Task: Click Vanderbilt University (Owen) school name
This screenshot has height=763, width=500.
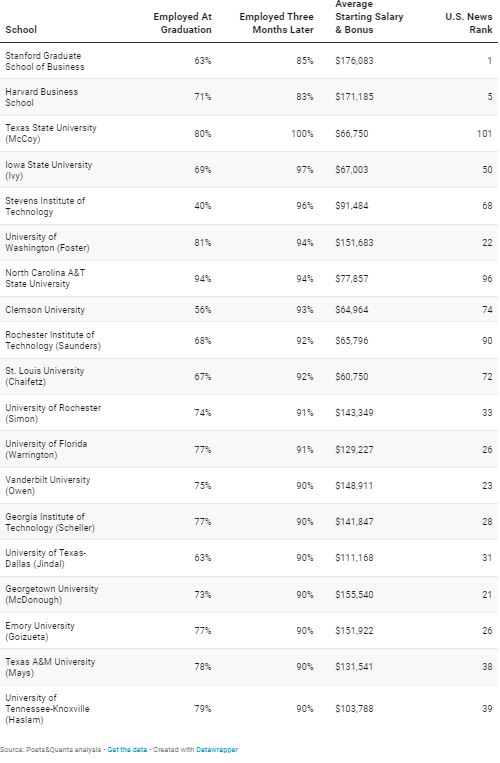Action: click(x=48, y=485)
